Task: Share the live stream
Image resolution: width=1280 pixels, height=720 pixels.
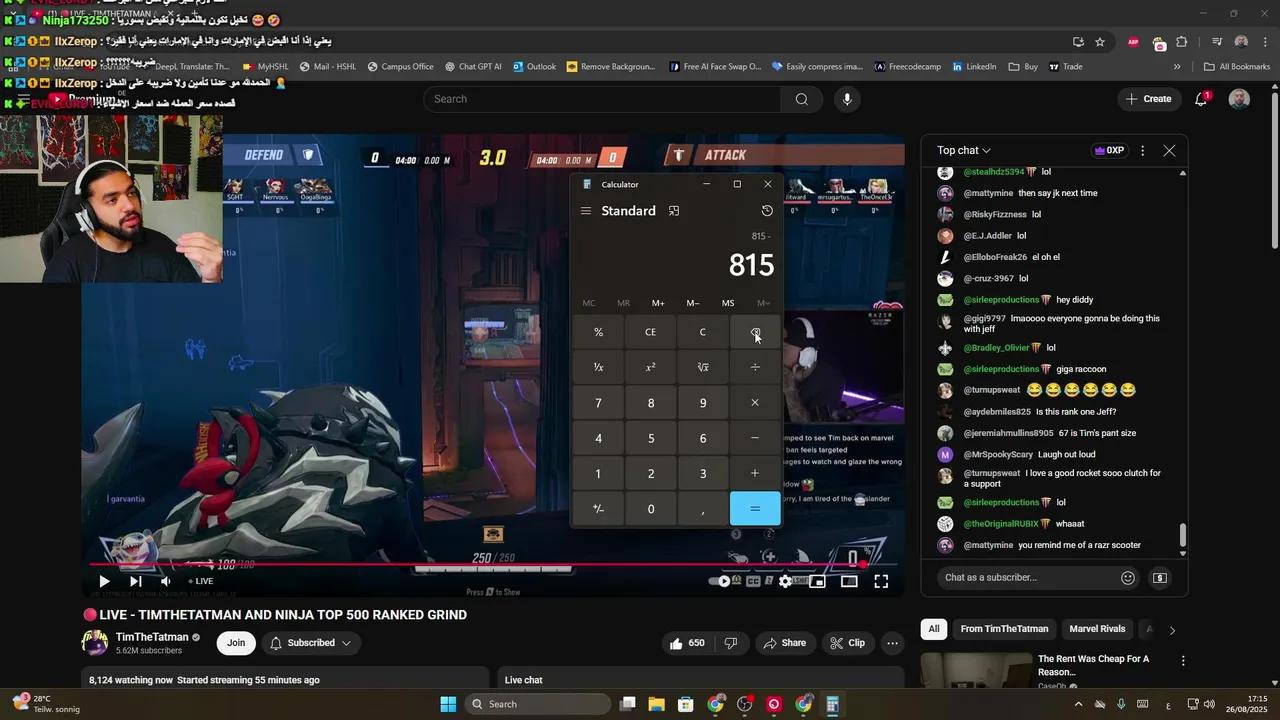Action: coord(783,643)
